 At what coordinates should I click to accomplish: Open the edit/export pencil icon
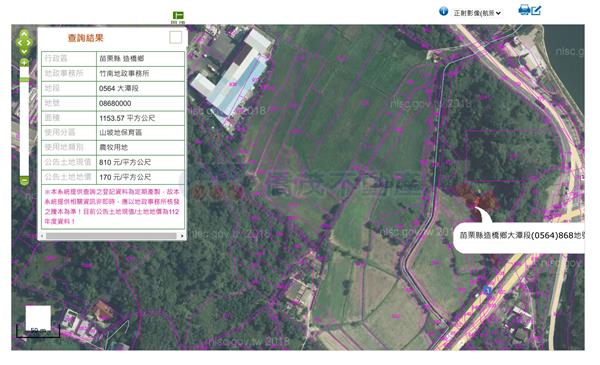click(536, 10)
